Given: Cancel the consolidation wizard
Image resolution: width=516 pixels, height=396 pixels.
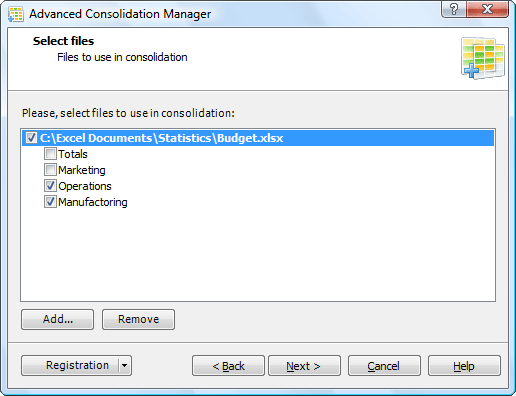Looking at the screenshot, I should tap(384, 366).
